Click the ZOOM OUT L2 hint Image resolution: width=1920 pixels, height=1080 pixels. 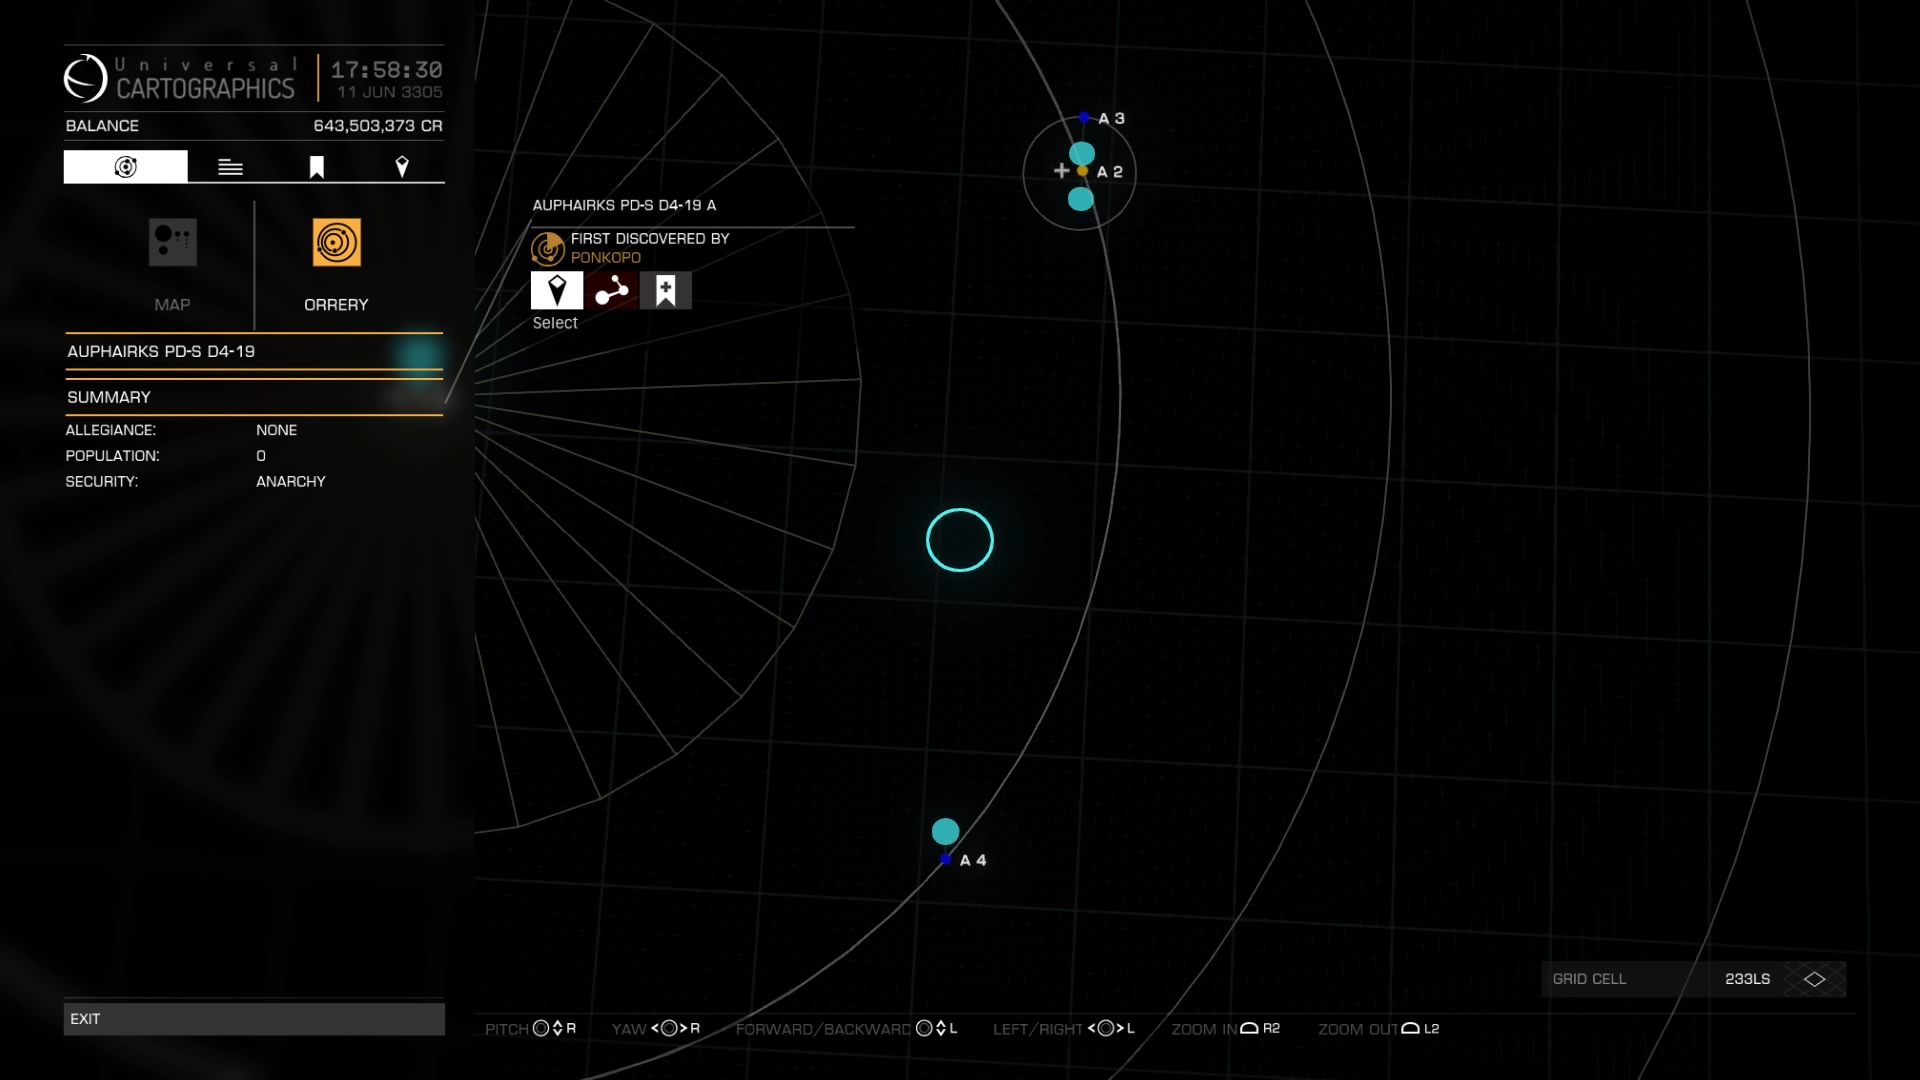coord(1379,1029)
